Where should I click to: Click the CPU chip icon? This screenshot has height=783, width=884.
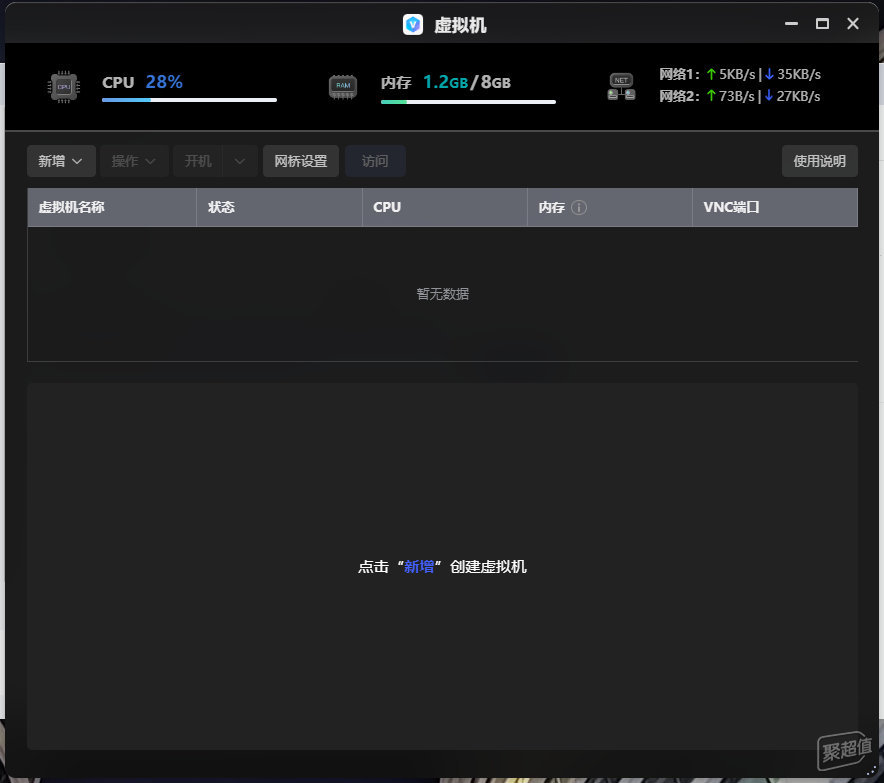point(64,87)
